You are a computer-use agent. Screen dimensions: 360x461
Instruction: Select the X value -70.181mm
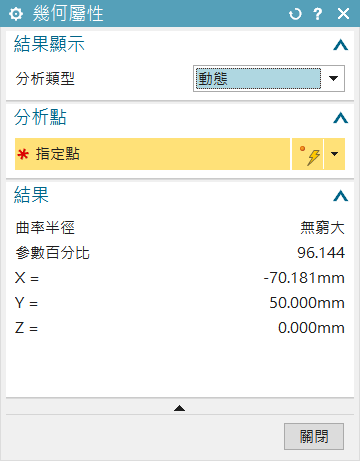(304, 278)
